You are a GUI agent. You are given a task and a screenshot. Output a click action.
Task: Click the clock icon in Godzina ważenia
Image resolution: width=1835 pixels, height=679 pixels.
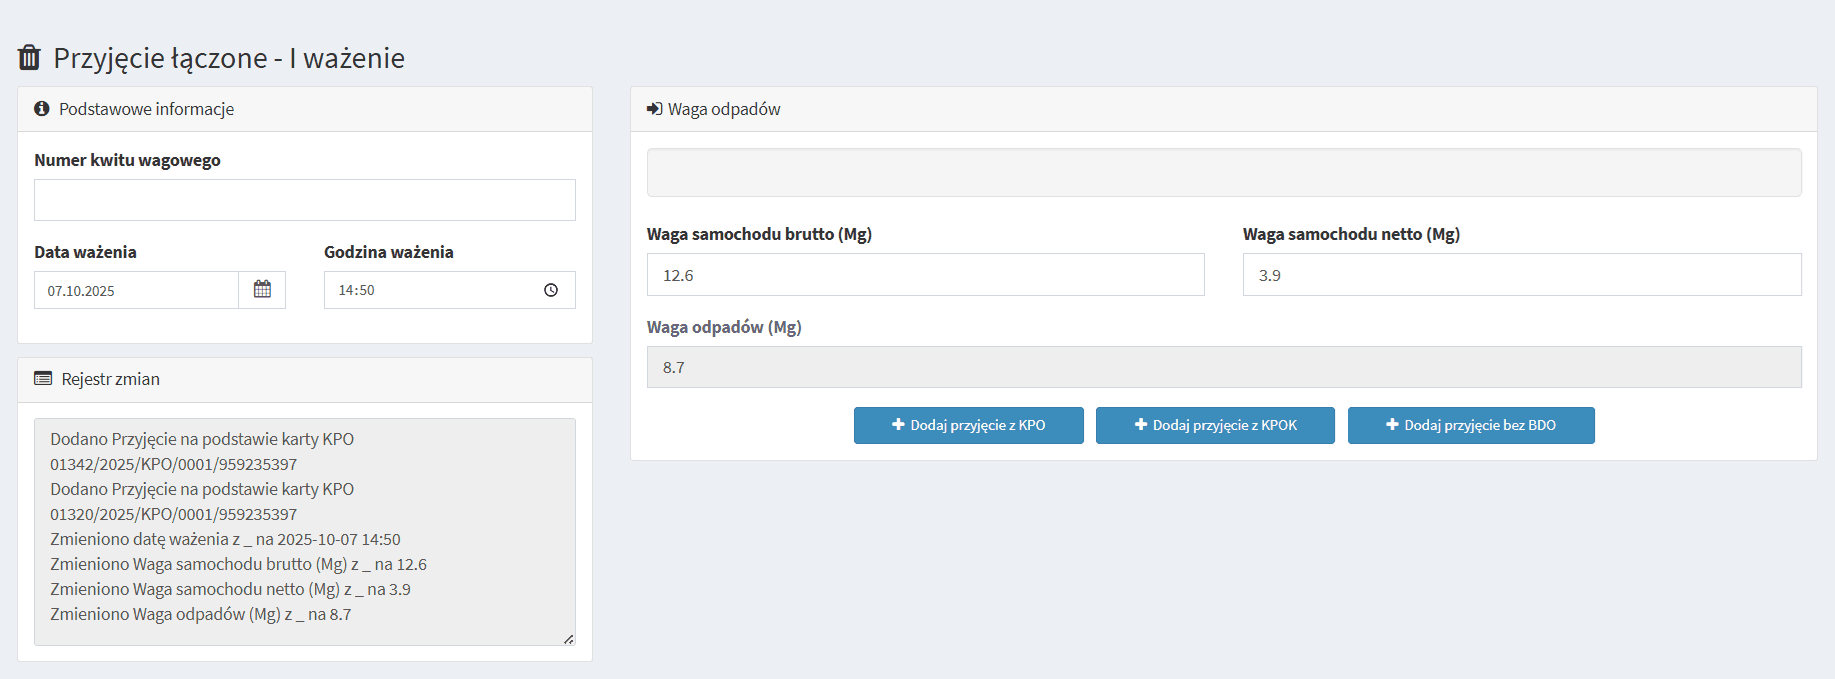[x=551, y=290]
